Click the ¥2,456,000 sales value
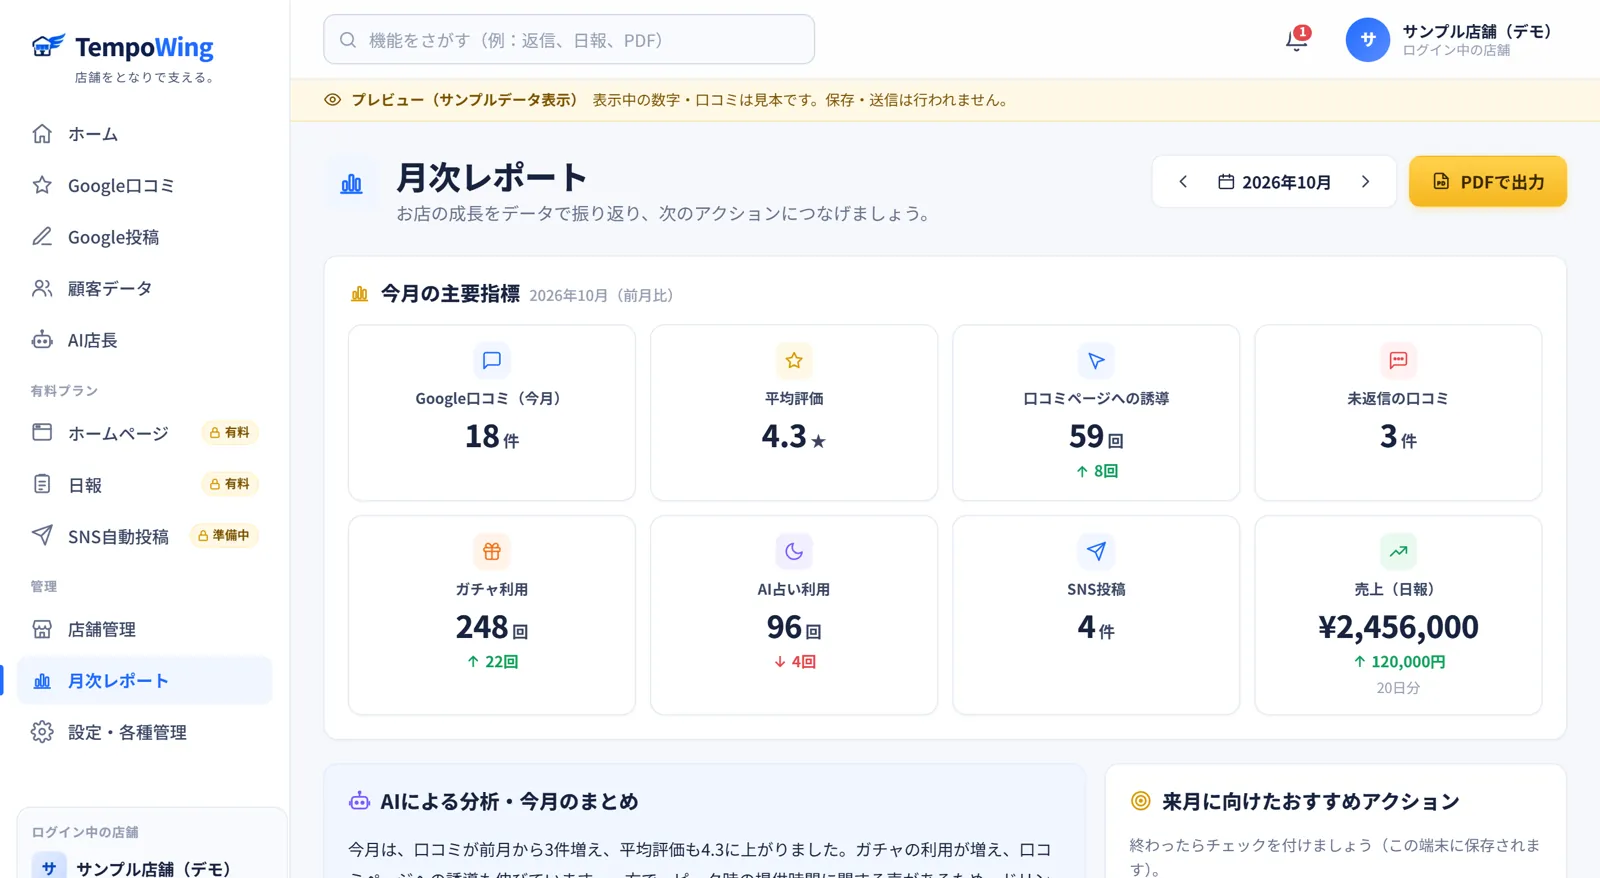Image resolution: width=1600 pixels, height=878 pixels. click(1398, 628)
